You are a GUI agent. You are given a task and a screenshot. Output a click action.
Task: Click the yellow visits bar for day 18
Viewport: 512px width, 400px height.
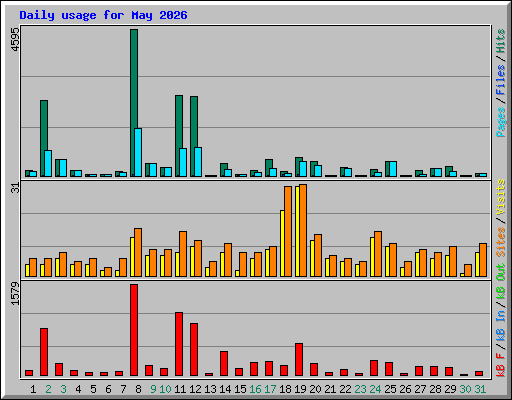pos(282,243)
